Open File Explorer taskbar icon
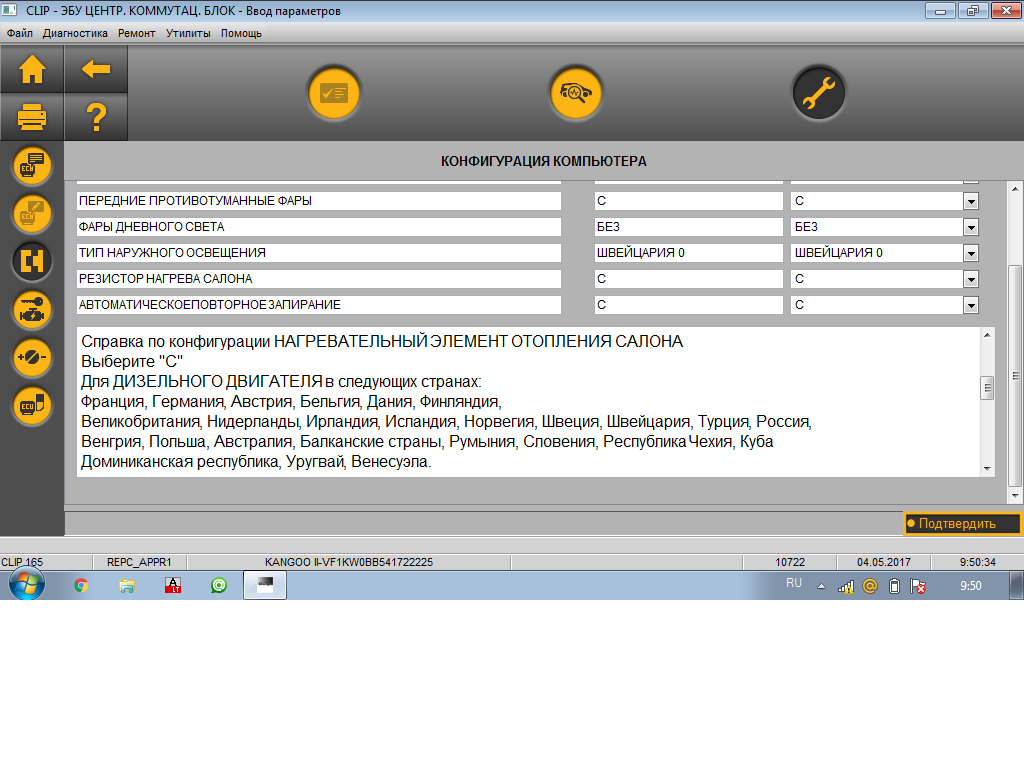The height and width of the screenshot is (768, 1024). click(x=127, y=585)
